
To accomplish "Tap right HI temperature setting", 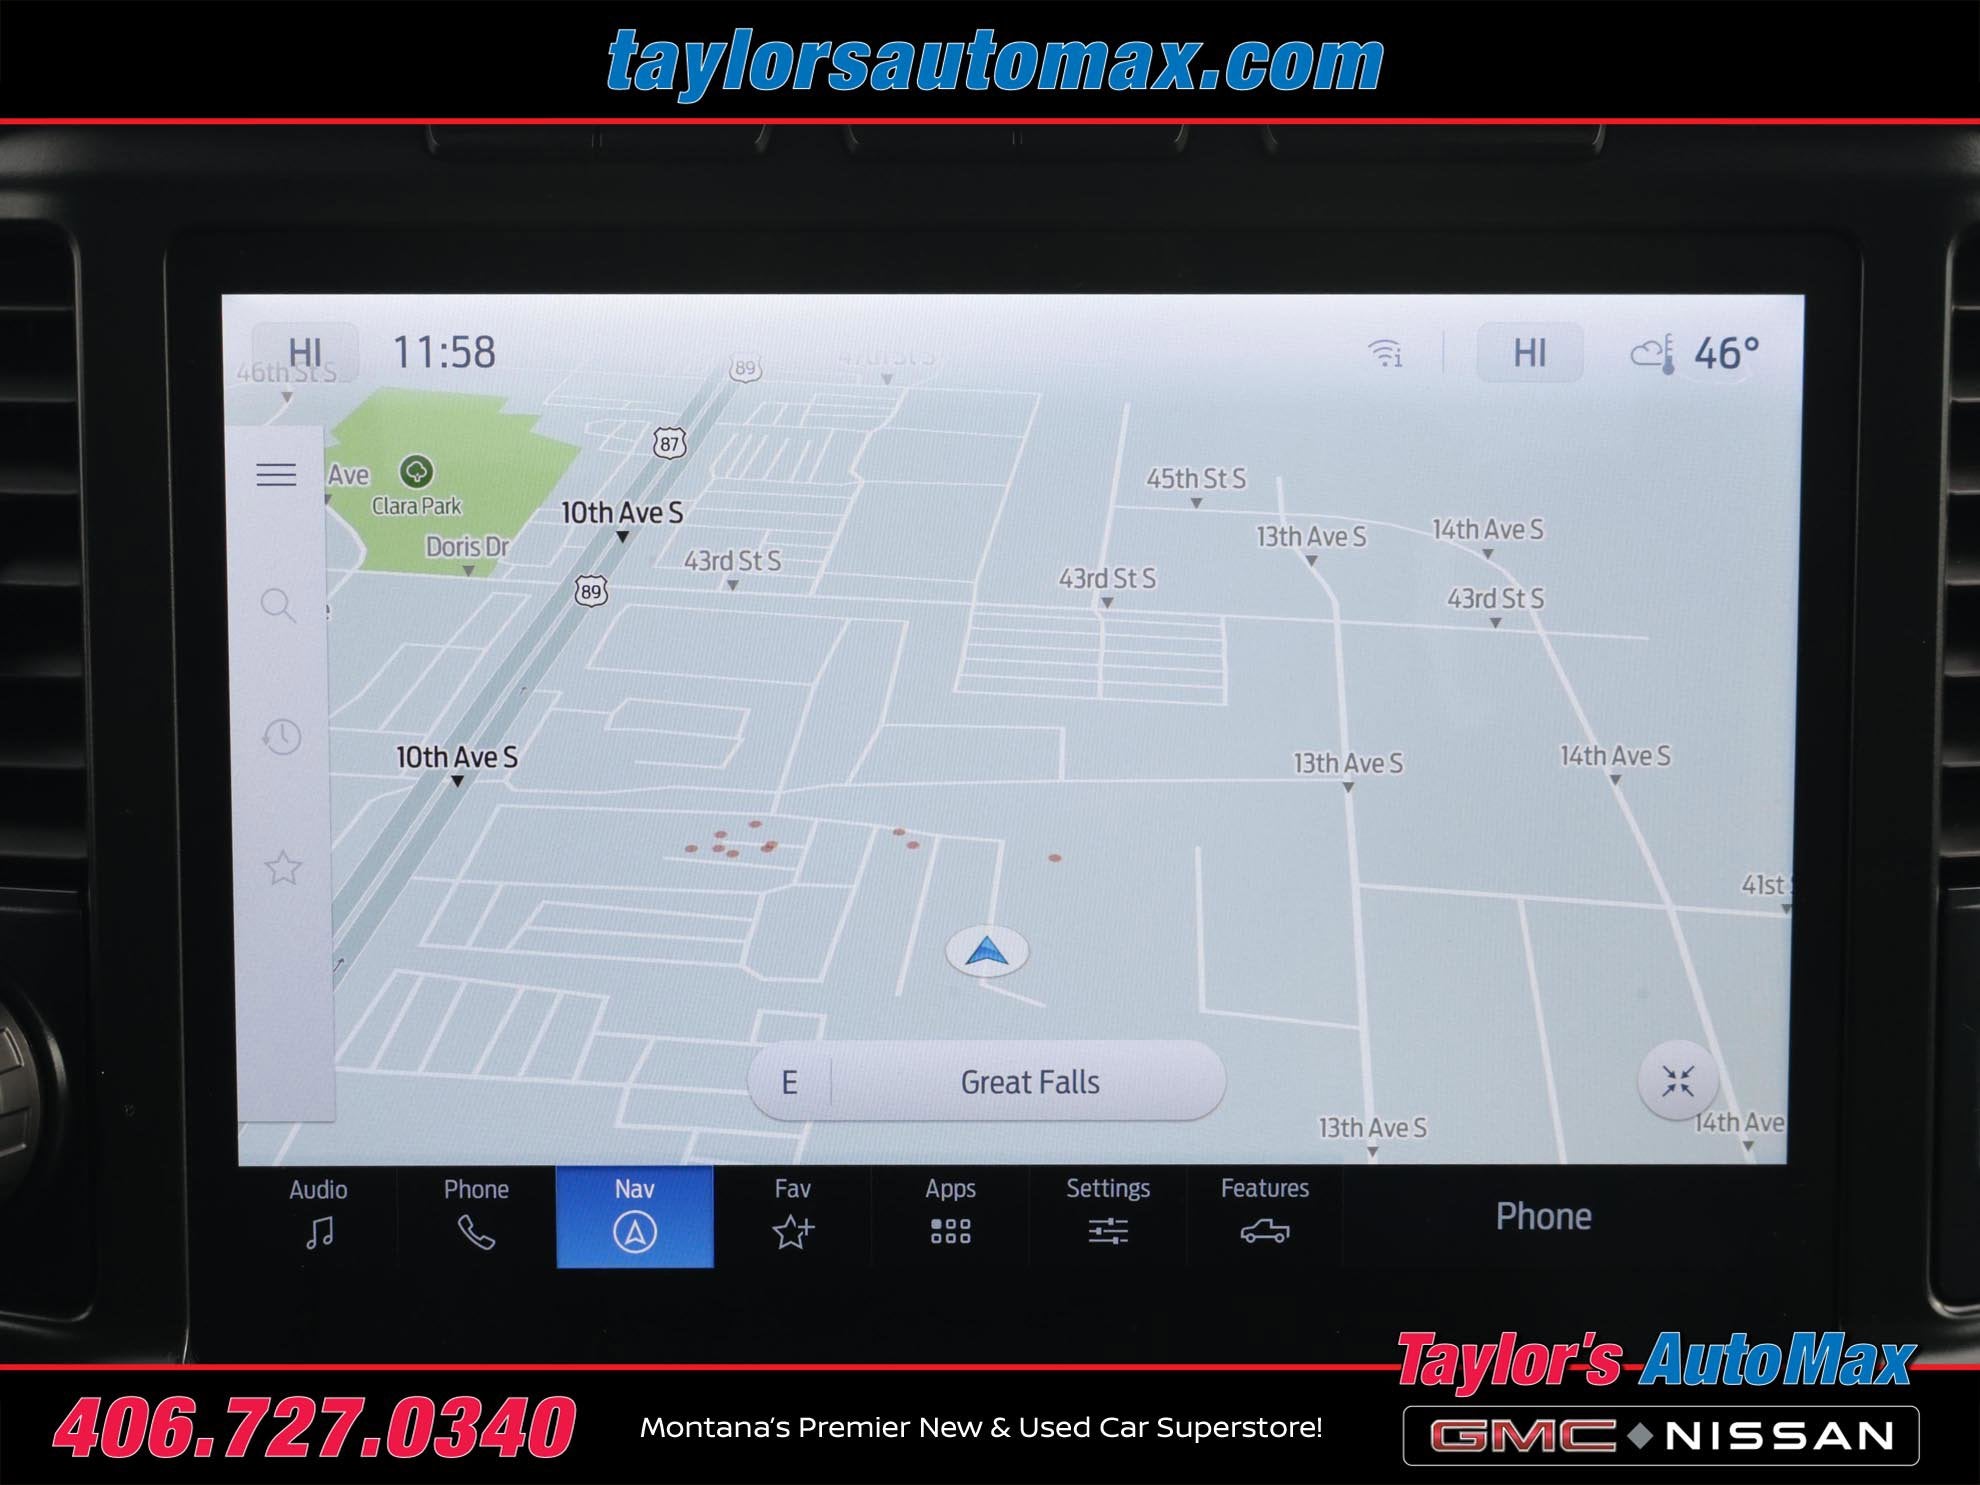I will point(1529,352).
